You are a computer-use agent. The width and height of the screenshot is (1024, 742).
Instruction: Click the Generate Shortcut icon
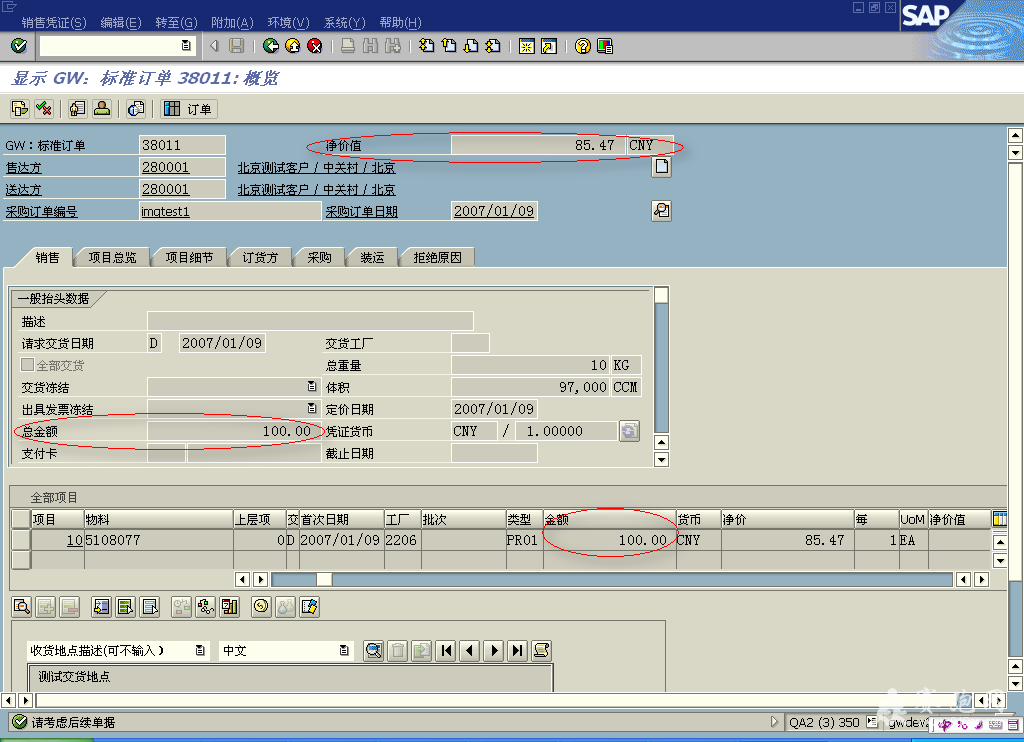click(x=549, y=46)
